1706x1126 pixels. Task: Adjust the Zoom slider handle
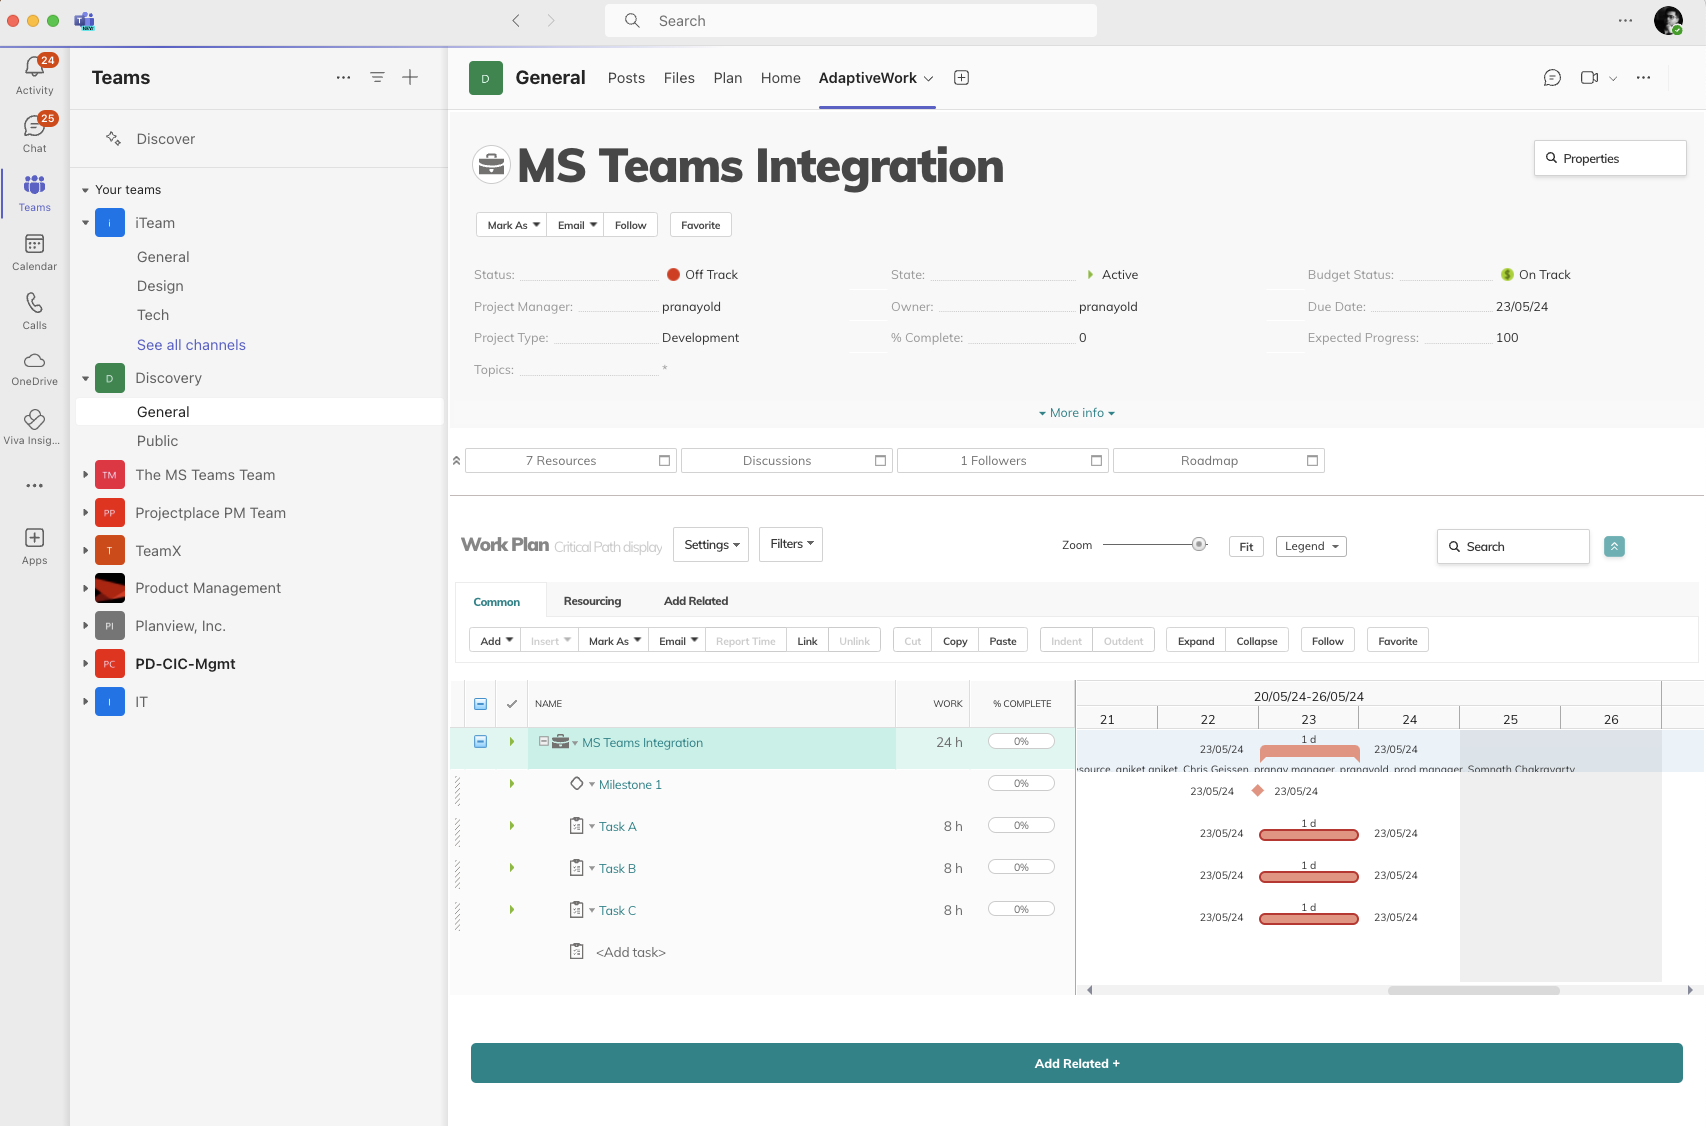click(x=1198, y=544)
